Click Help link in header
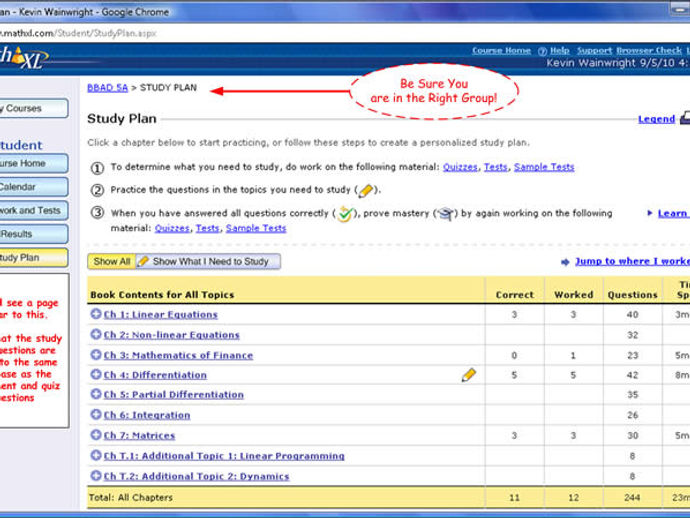690x518 pixels. 559,51
